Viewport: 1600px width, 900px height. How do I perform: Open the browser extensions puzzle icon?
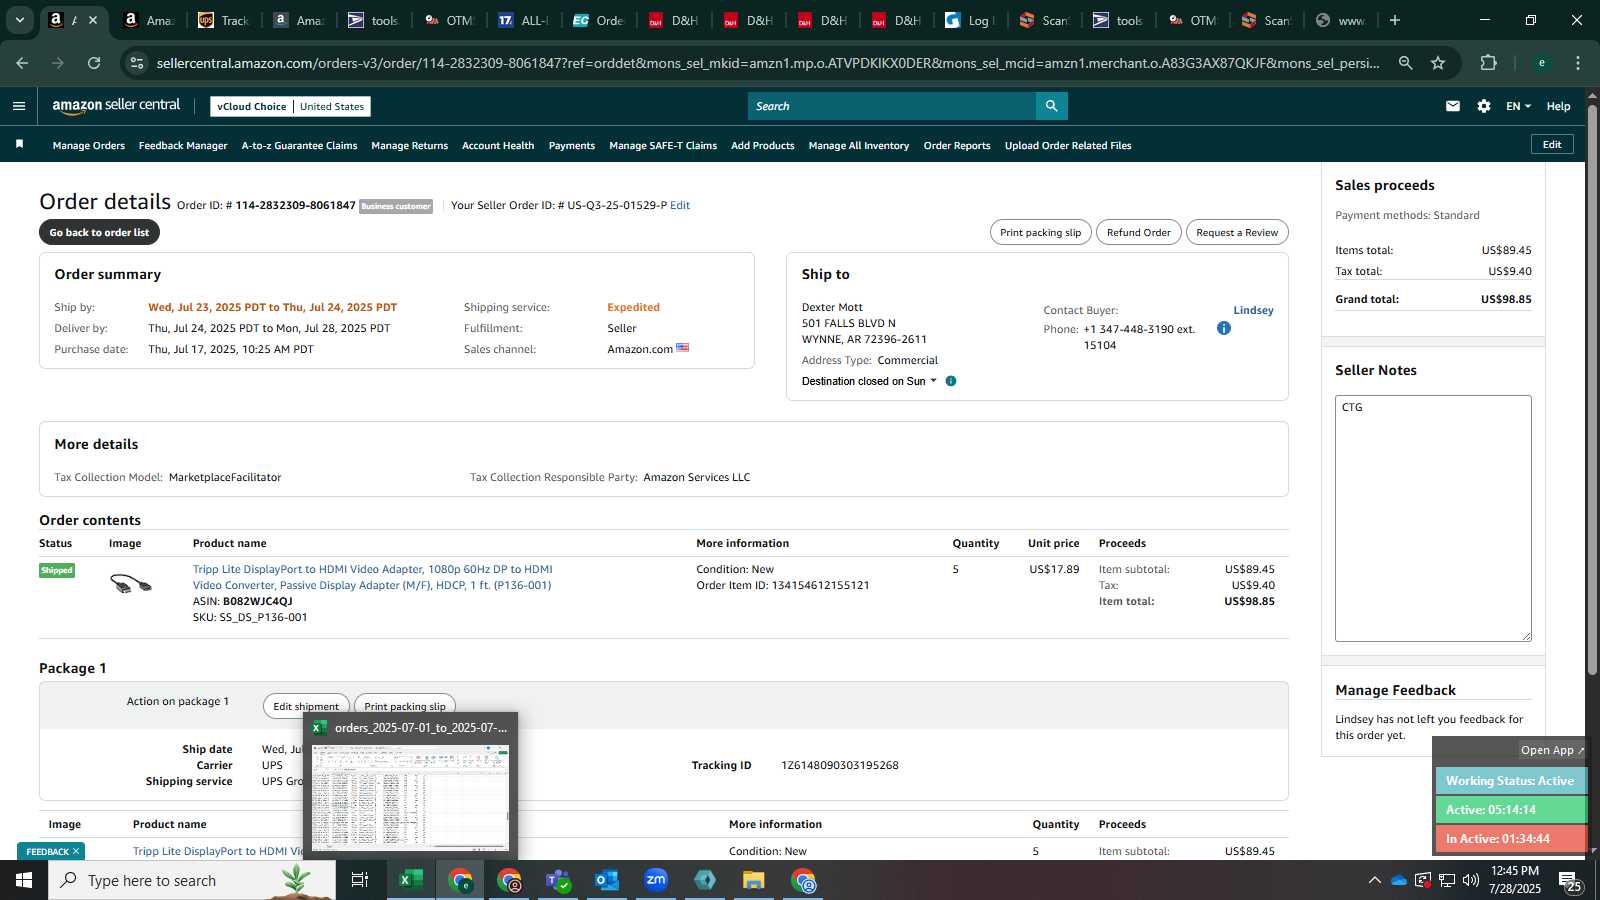1488,63
